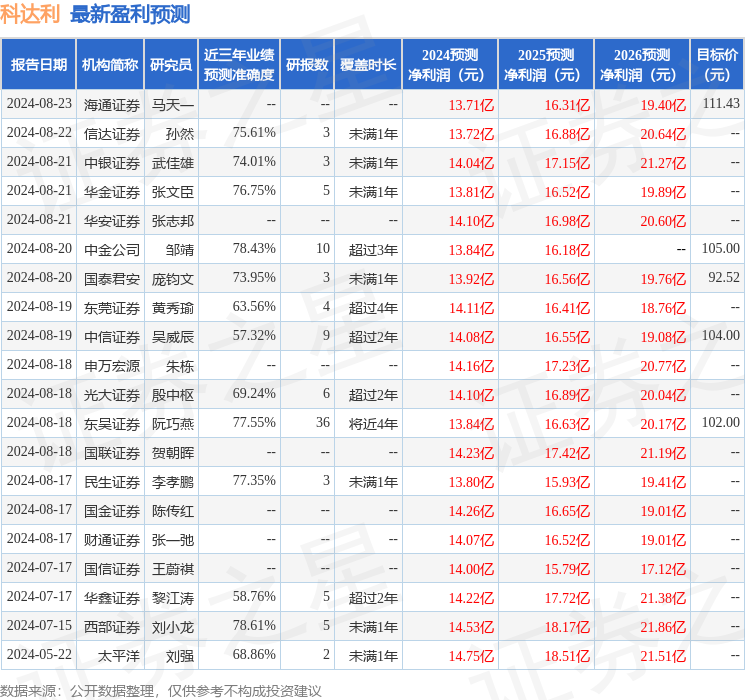Click accuracy value 63.56%

pos(254,307)
